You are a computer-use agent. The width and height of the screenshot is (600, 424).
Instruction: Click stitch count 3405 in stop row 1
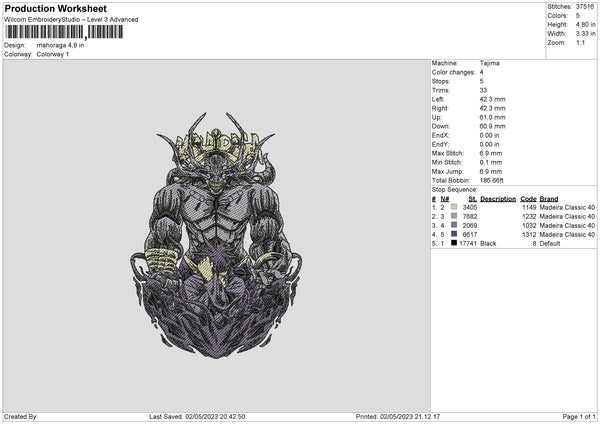tap(470, 207)
